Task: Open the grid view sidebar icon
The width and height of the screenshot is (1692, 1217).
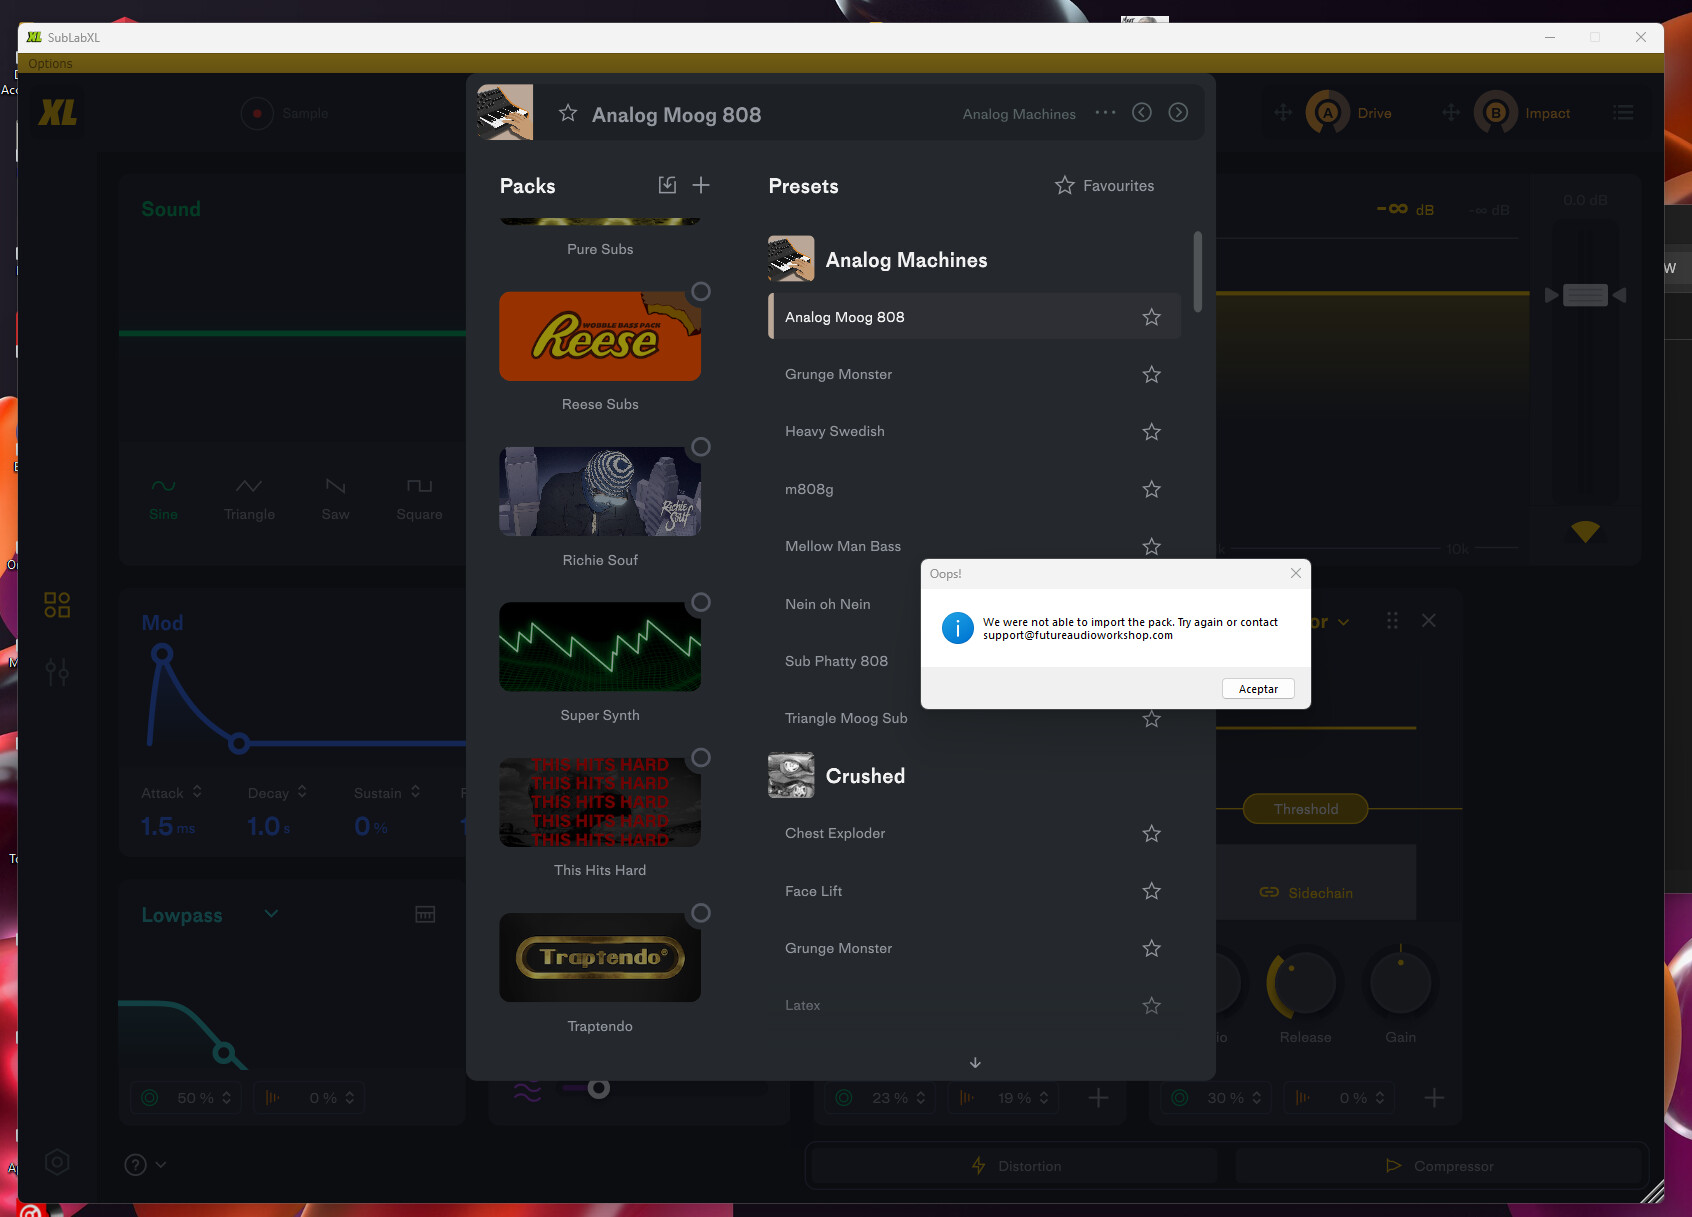Action: [57, 605]
